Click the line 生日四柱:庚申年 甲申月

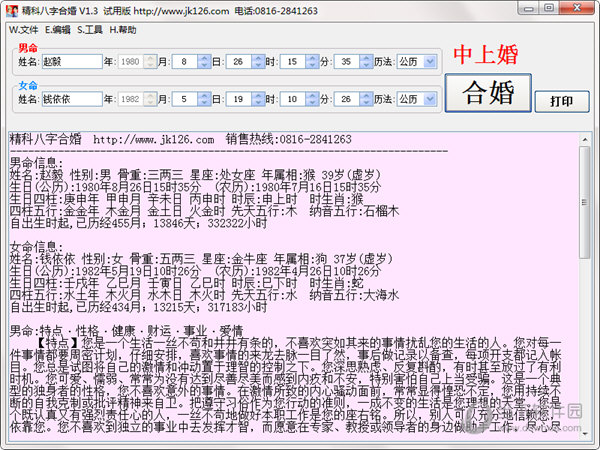186,199
